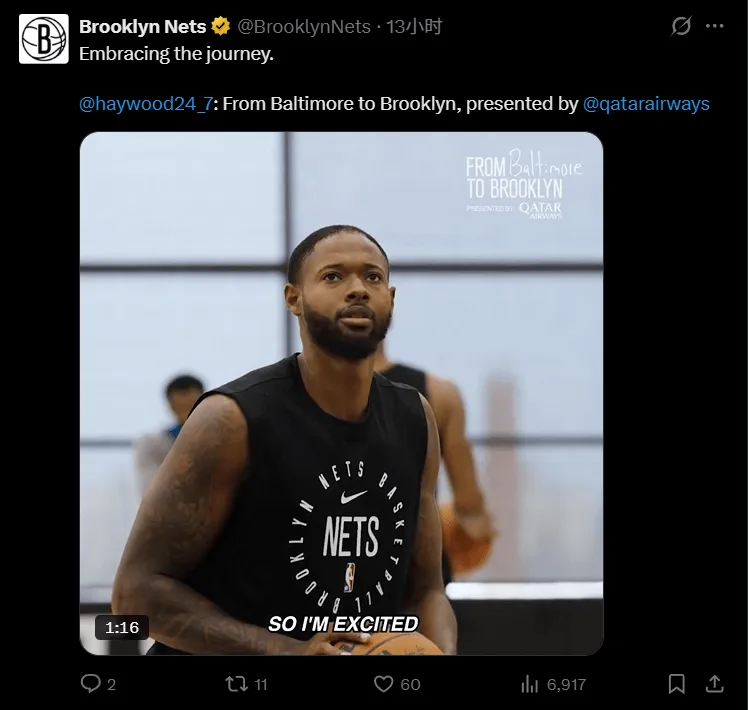
Task: Click the @BrooklynNets handle
Action: click(304, 27)
